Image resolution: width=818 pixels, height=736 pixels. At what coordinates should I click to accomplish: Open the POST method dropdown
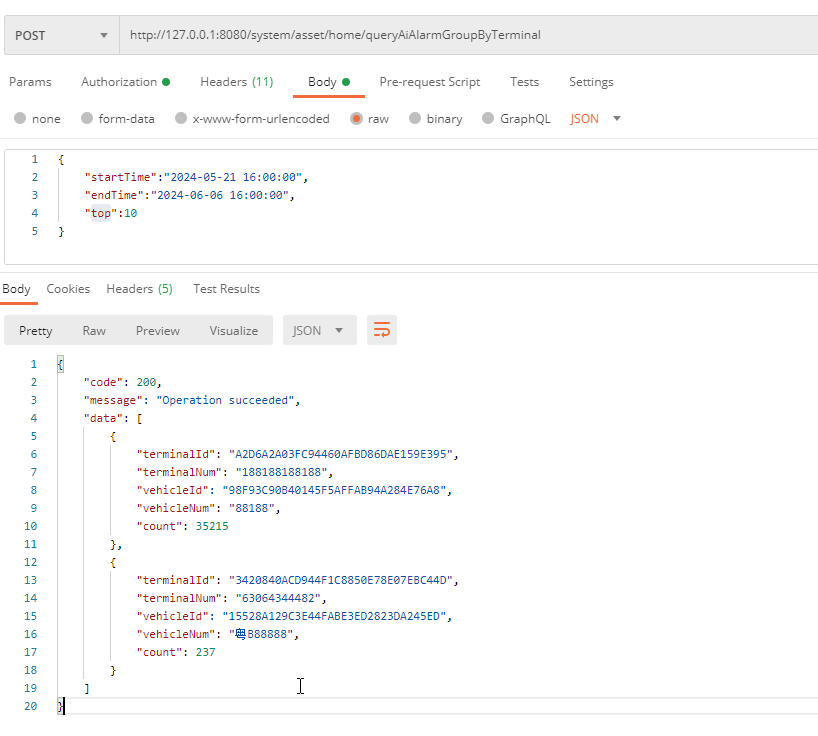click(x=60, y=35)
